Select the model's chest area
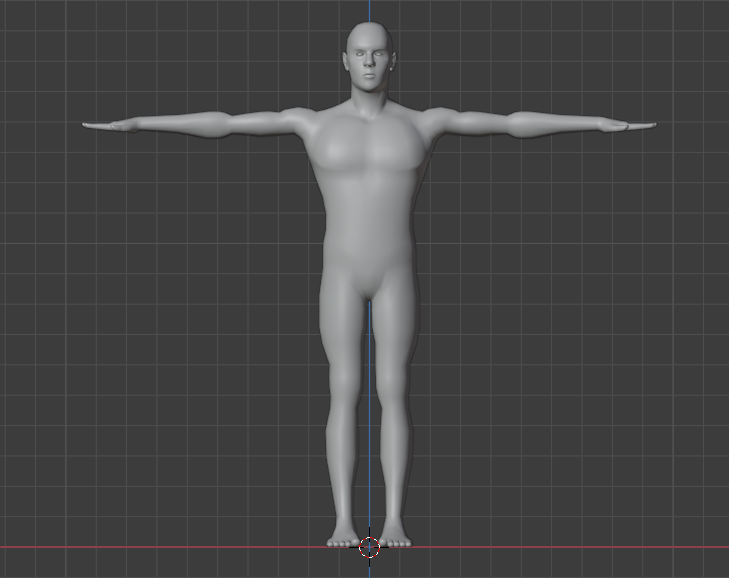 (x=368, y=150)
